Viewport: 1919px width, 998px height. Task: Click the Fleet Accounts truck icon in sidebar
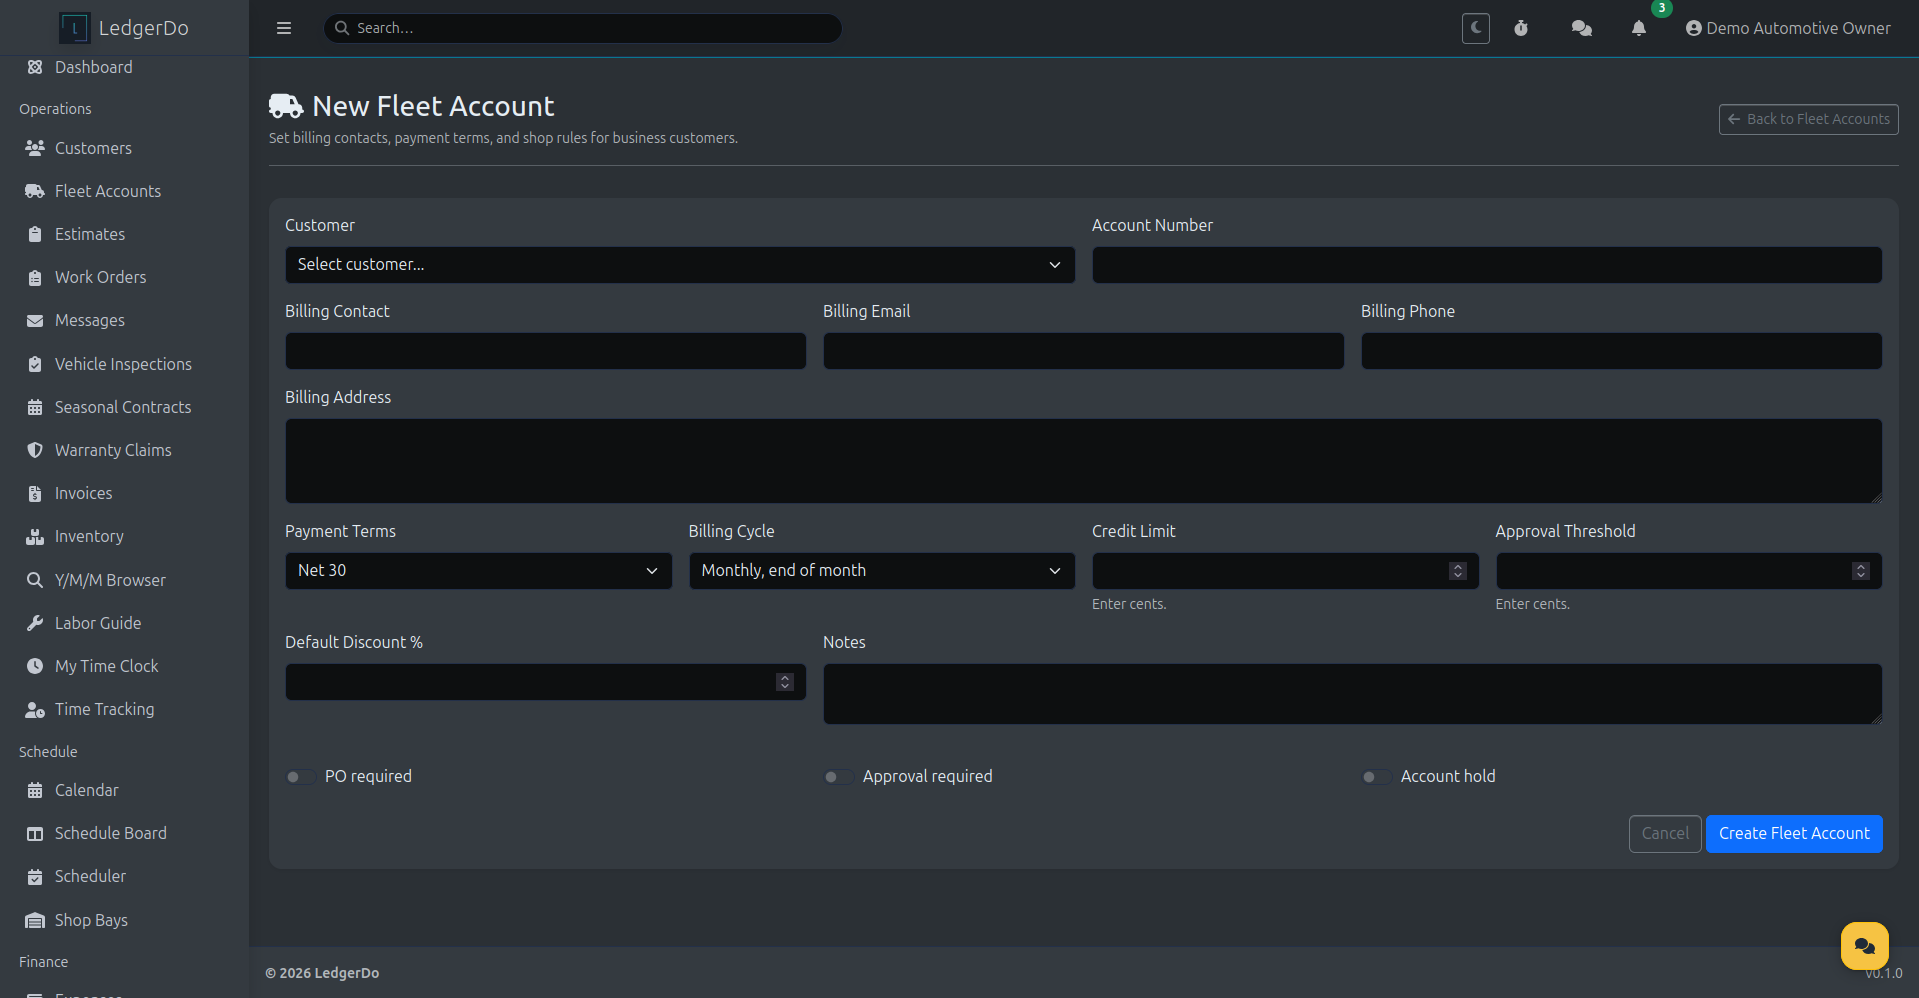click(x=35, y=191)
